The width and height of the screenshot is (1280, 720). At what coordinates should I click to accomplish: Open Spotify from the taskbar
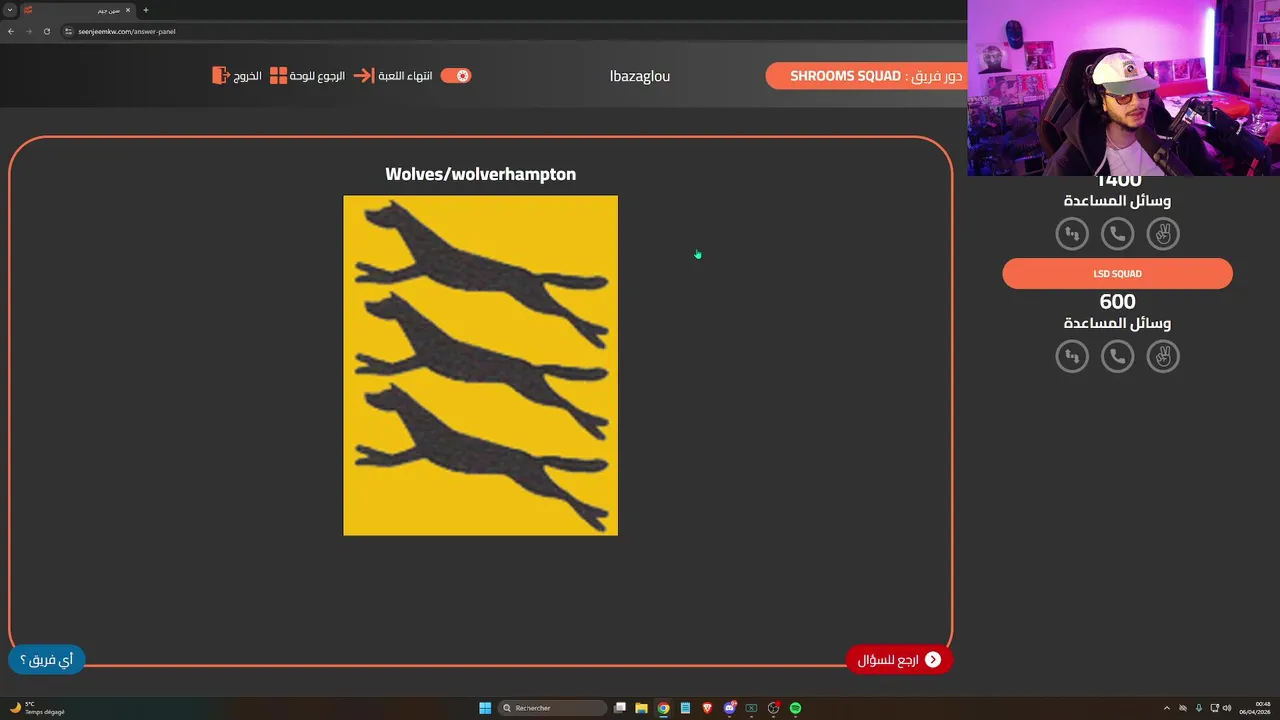click(x=795, y=708)
